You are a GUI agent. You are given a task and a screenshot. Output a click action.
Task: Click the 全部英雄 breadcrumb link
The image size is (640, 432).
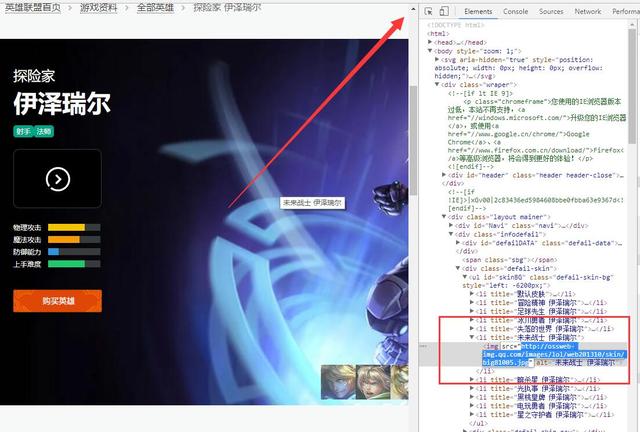(155, 7)
